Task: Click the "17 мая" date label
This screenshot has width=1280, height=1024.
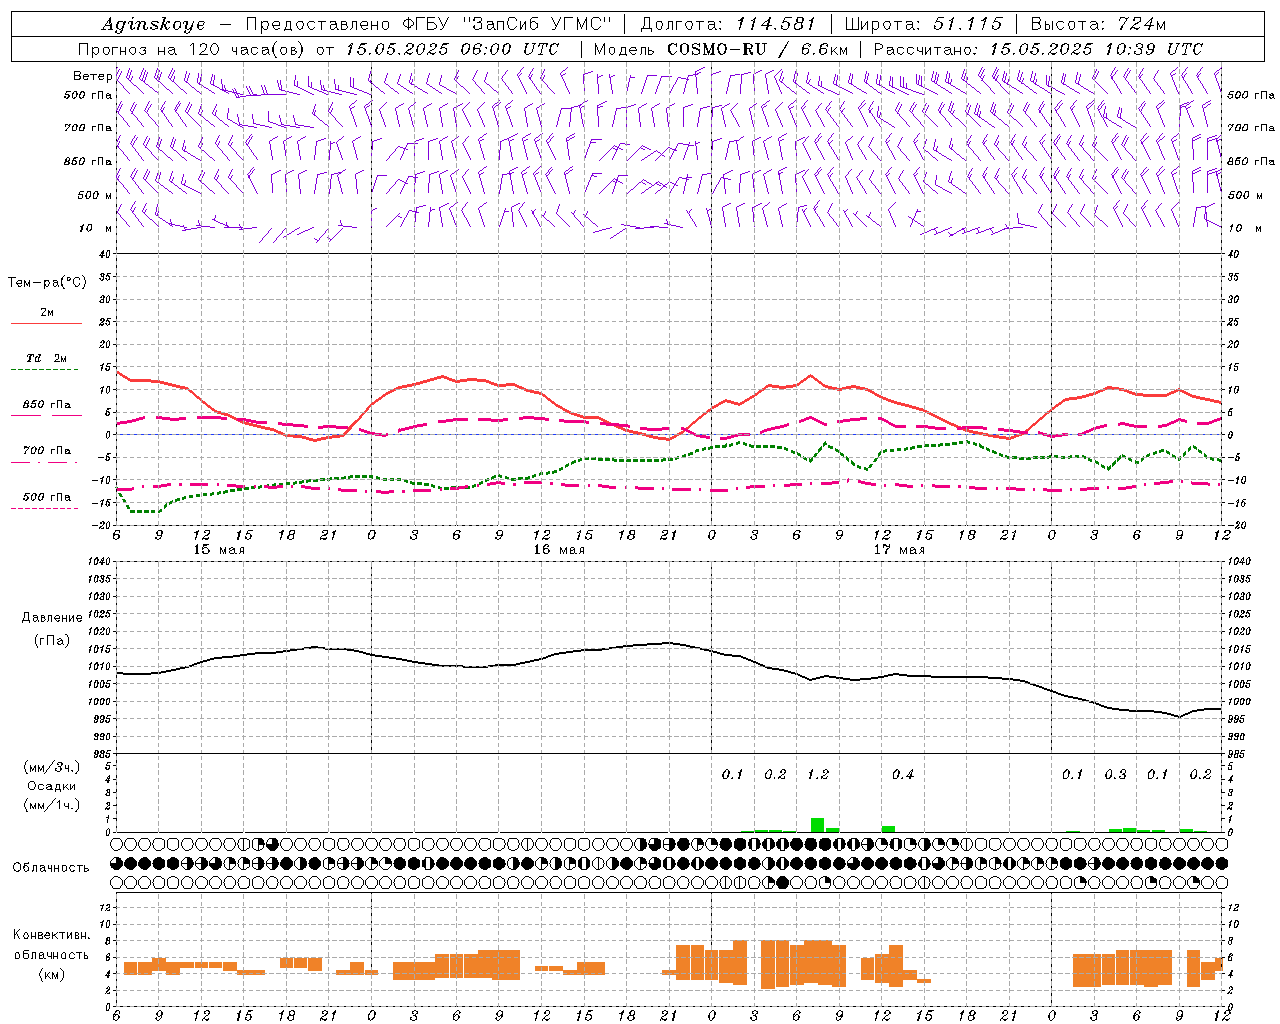Action: (x=899, y=550)
